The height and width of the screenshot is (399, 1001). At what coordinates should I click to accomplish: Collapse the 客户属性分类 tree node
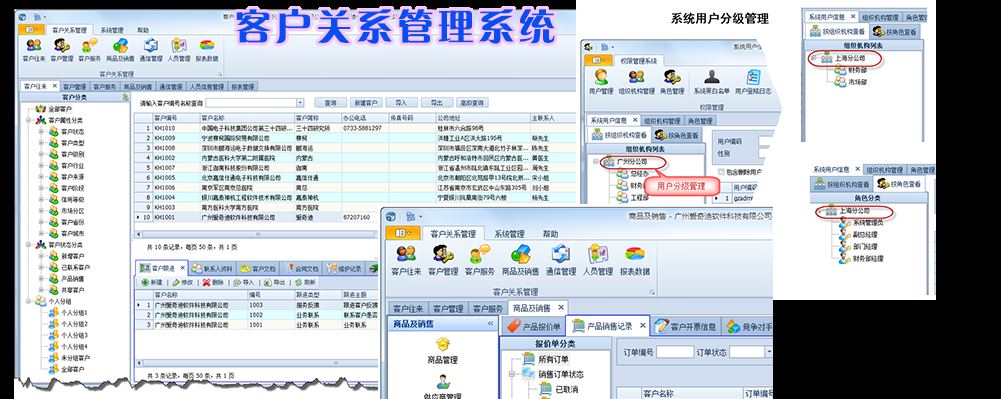click(29, 120)
